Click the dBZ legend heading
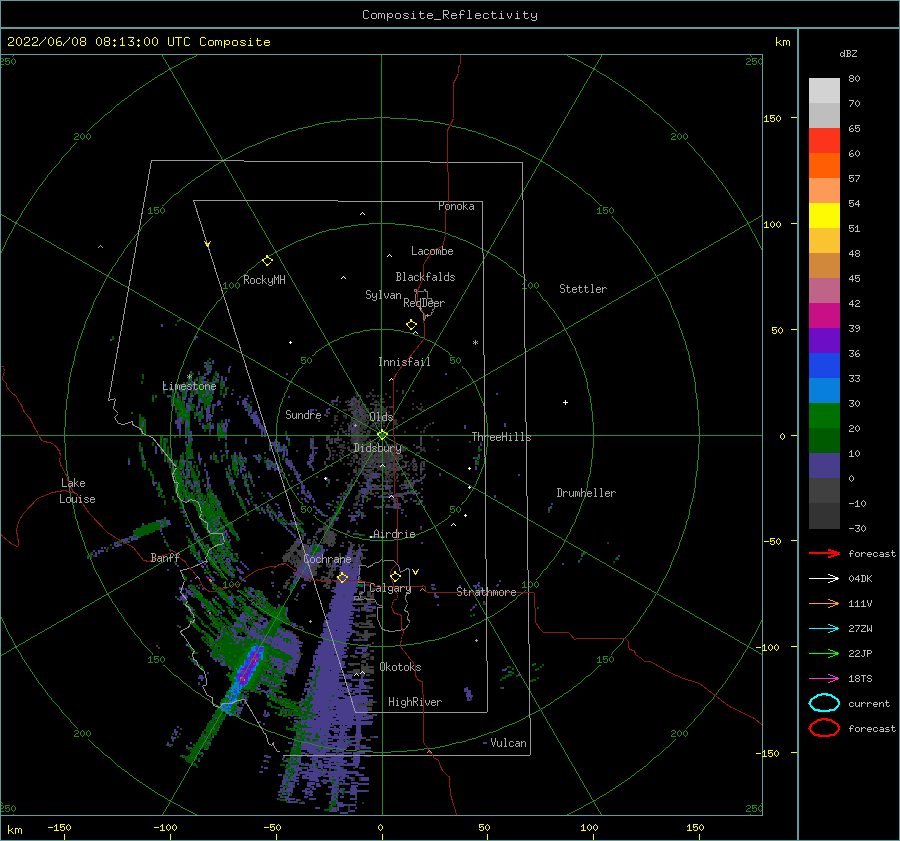This screenshot has width=900, height=841. 848,53
